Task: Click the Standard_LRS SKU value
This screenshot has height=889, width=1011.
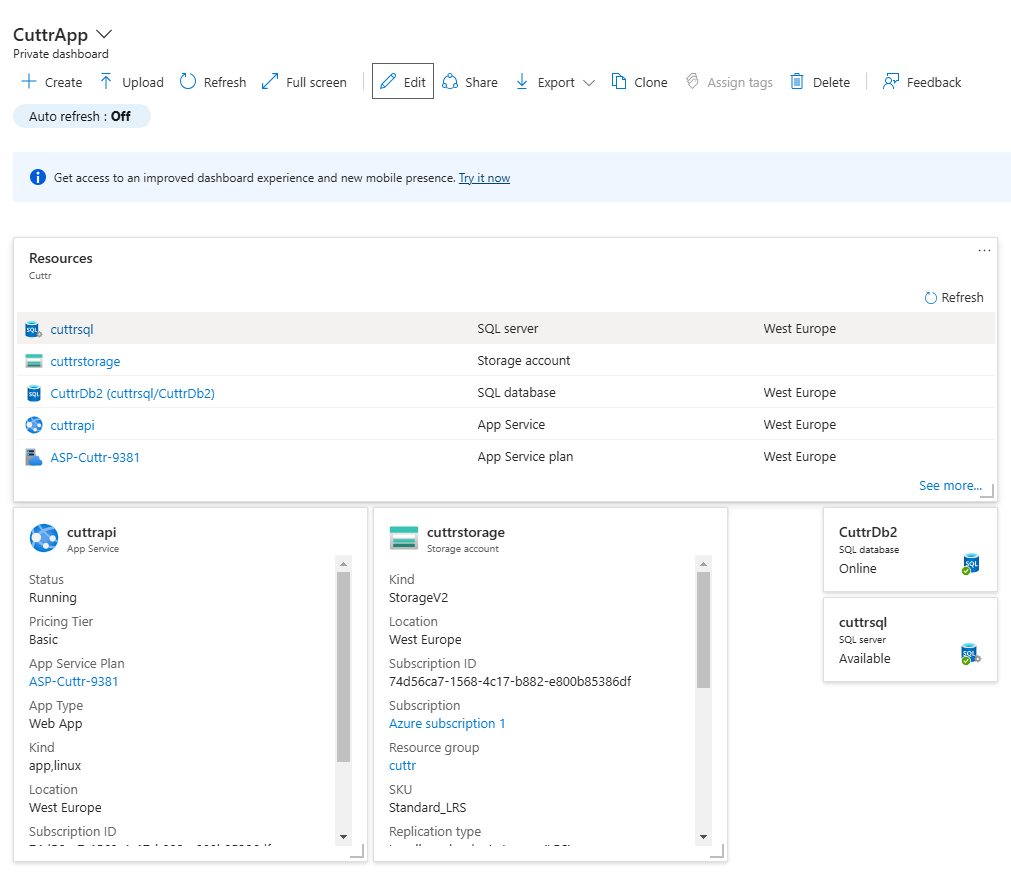Action: (x=427, y=808)
